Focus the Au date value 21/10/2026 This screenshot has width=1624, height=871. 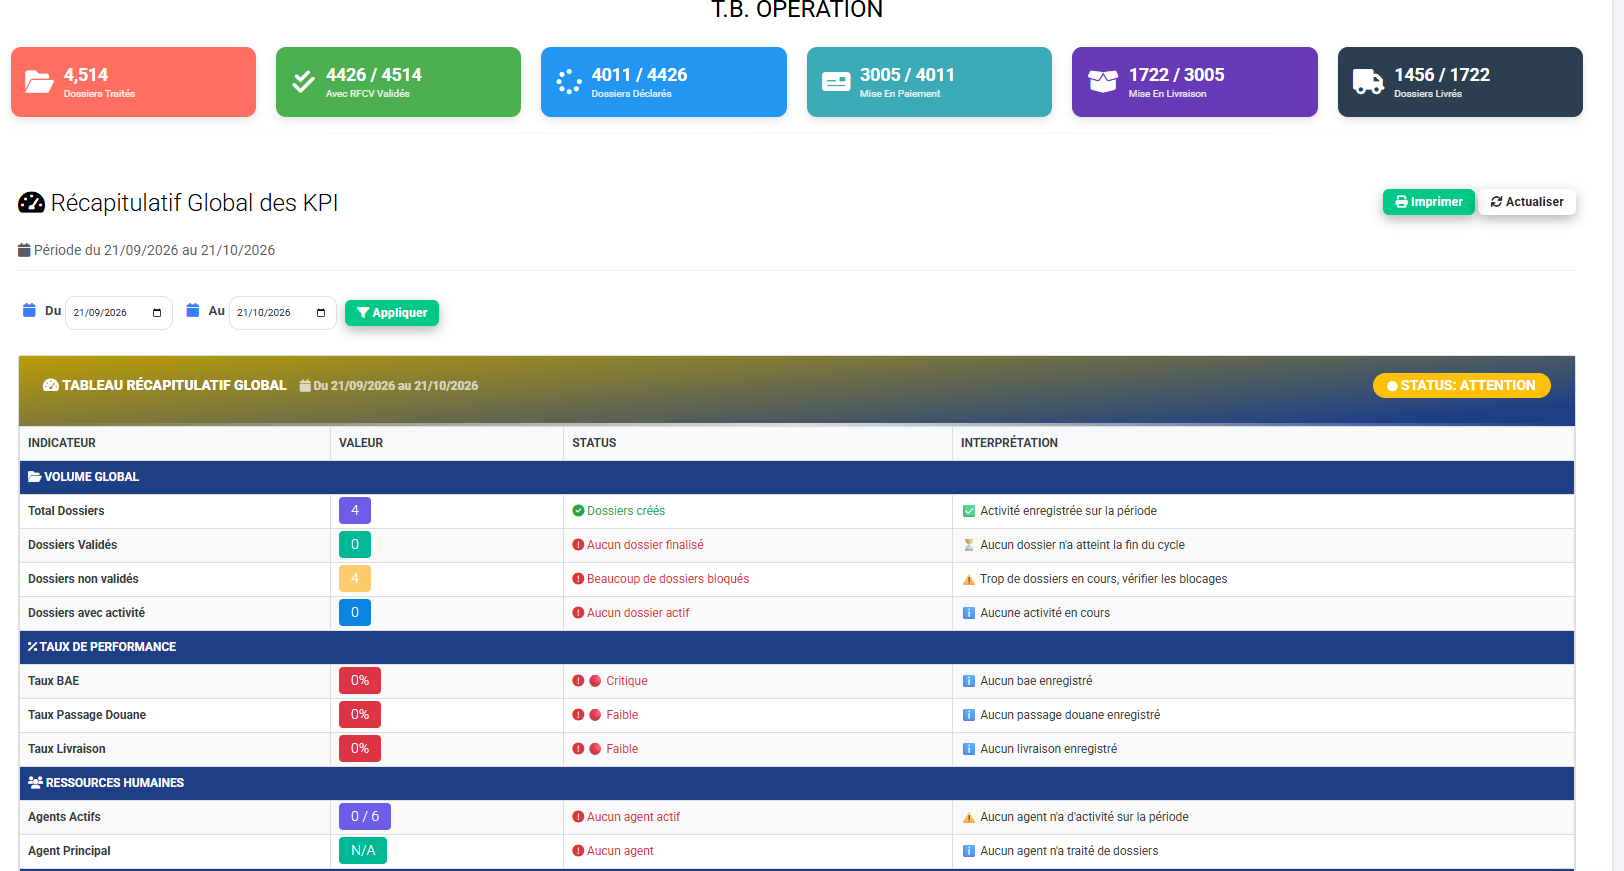(x=264, y=313)
